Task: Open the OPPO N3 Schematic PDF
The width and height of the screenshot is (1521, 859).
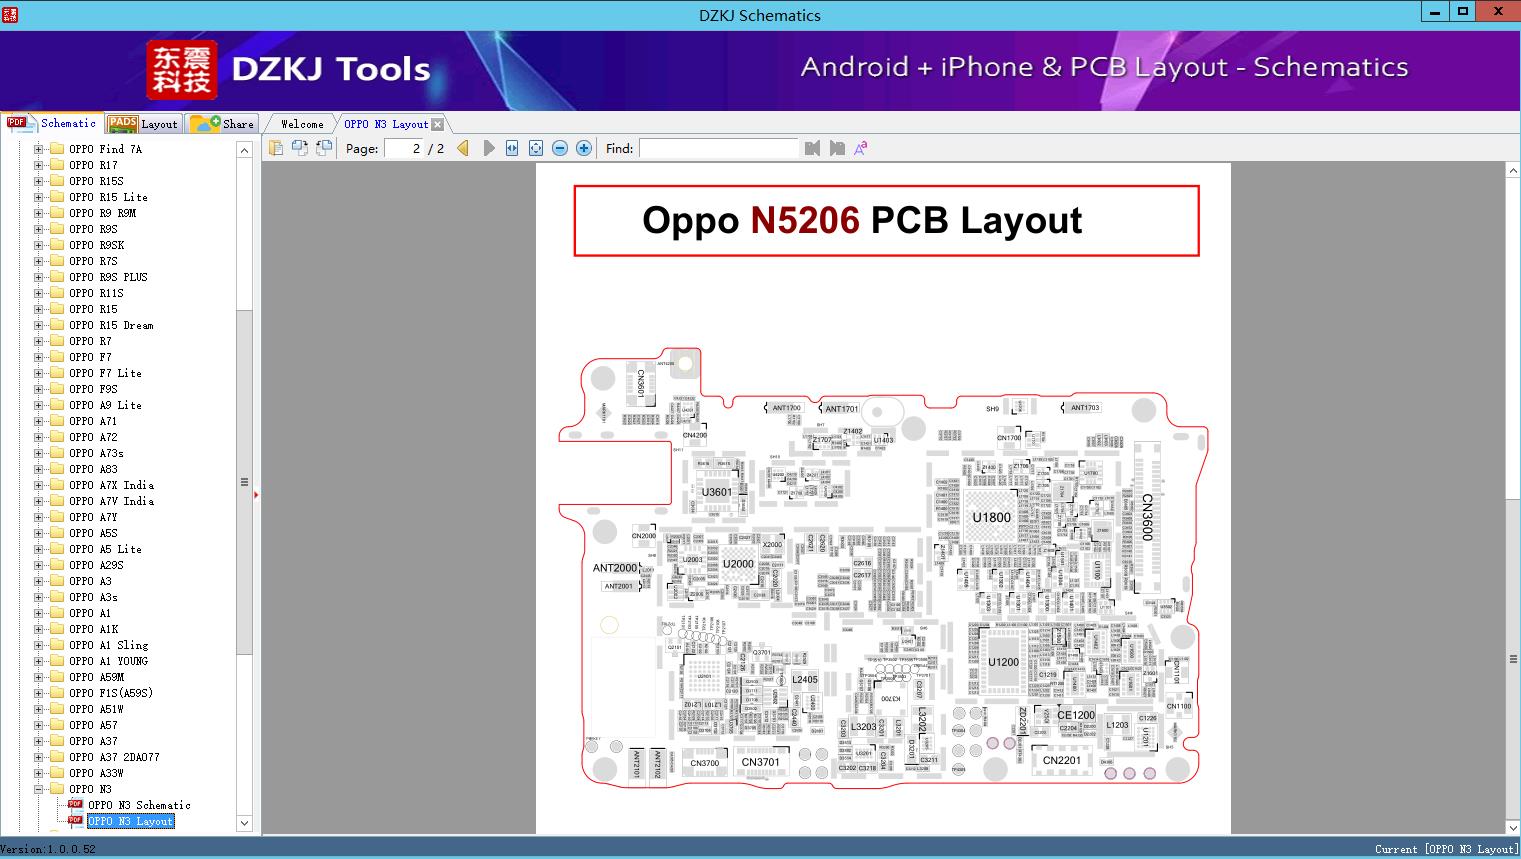Action: 139,805
